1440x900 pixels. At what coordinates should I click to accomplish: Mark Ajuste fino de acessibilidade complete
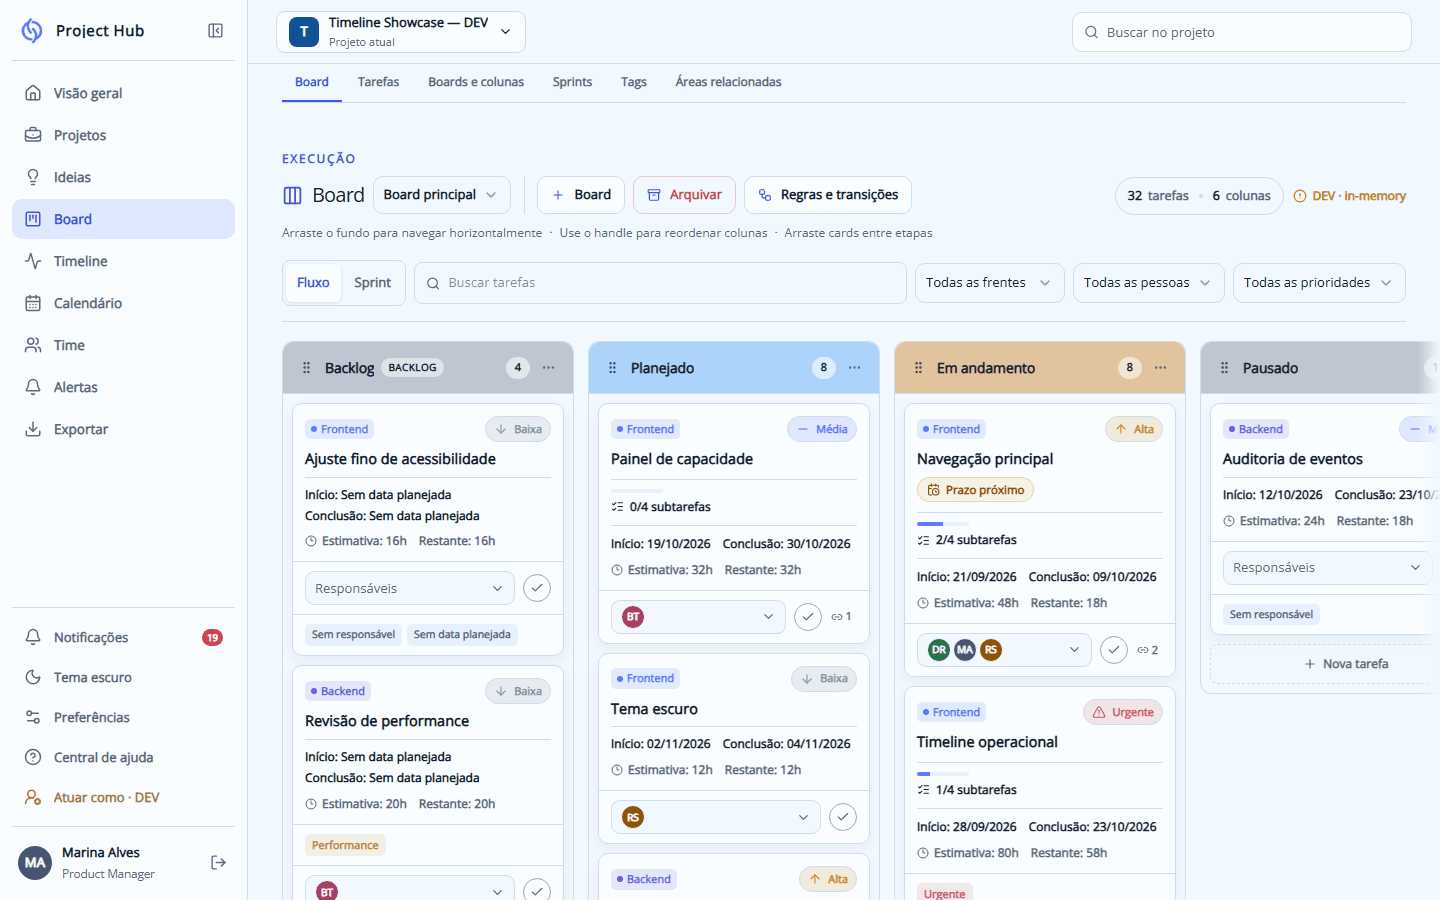coord(537,588)
